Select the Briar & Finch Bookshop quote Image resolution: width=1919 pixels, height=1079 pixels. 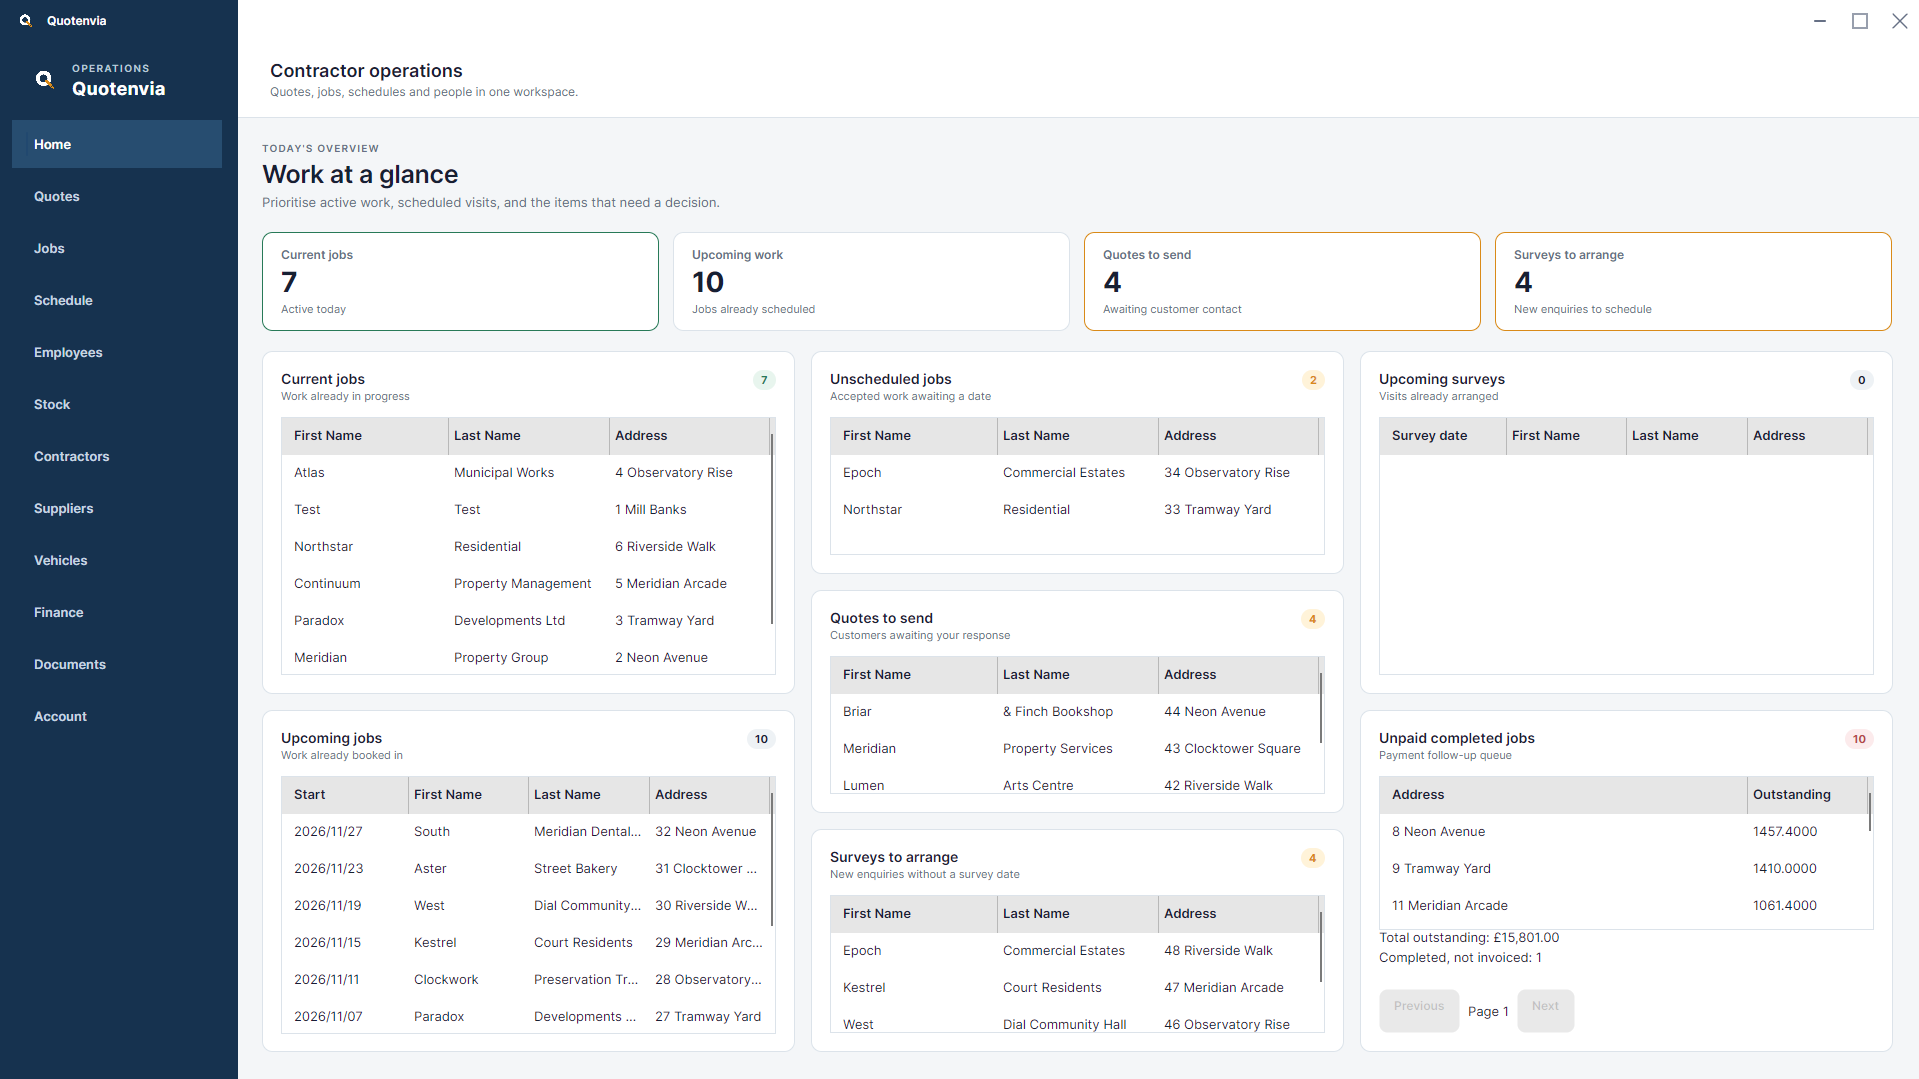pos(1075,711)
